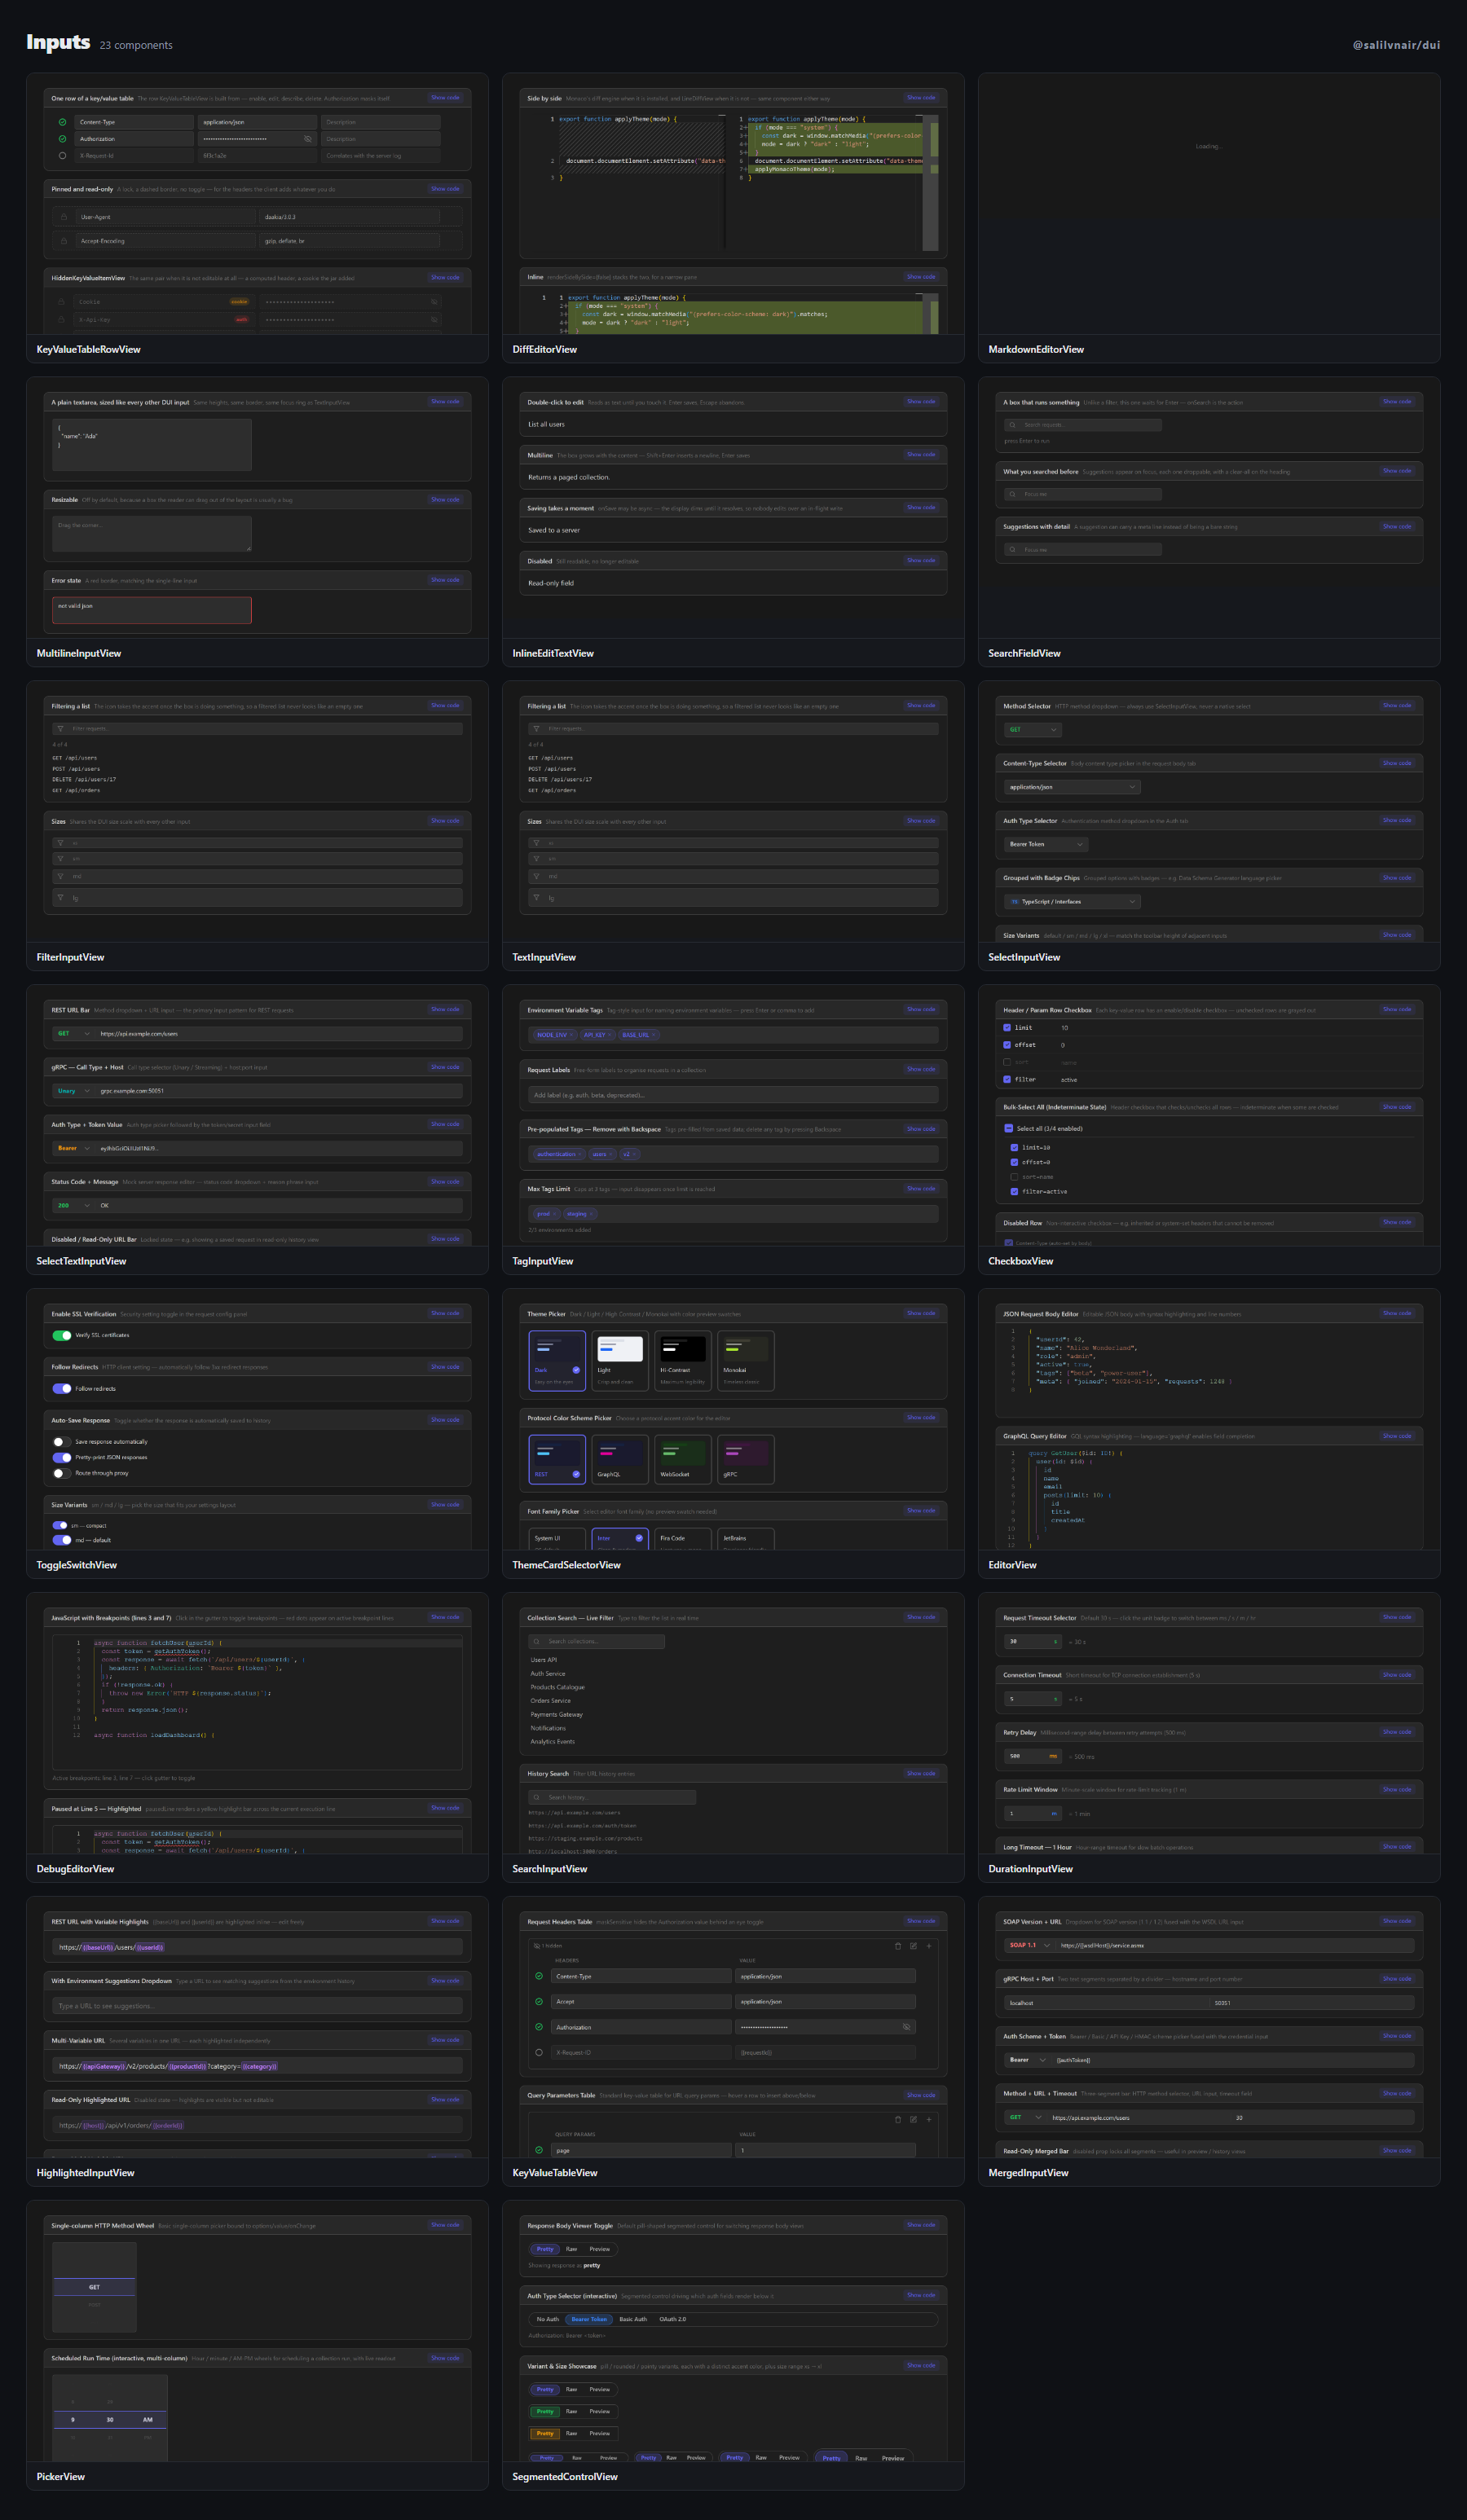Click Show code for Theme Picker
The width and height of the screenshot is (1467, 2520).
coord(921,1313)
